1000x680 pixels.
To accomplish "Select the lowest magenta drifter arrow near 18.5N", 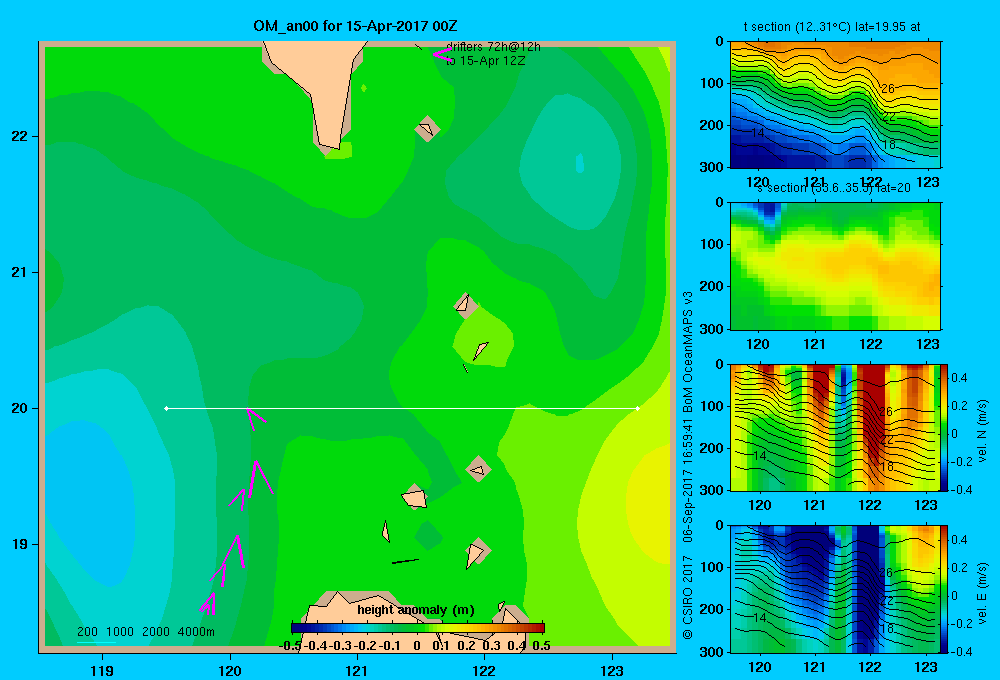I will (208, 603).
